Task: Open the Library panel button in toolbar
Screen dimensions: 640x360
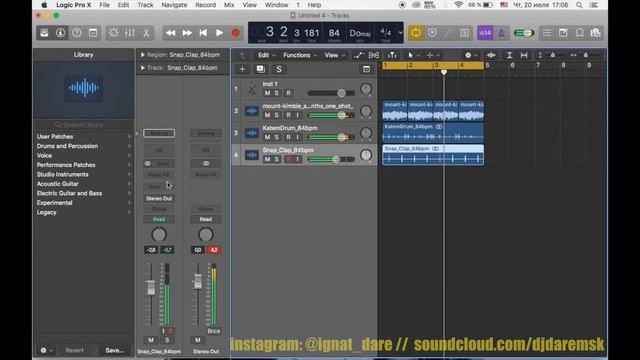Action: [x=44, y=33]
